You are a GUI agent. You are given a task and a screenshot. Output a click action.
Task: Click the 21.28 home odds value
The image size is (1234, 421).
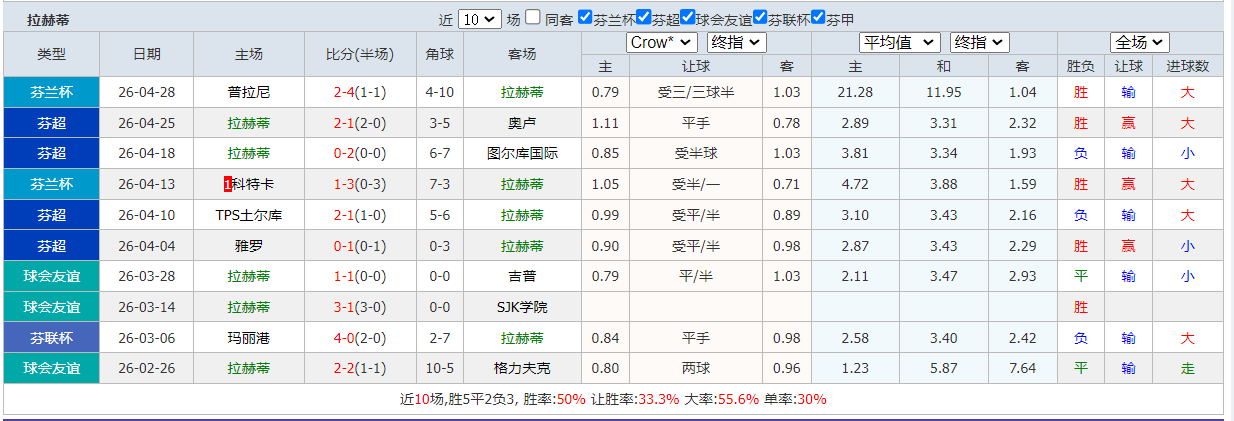tap(856, 92)
